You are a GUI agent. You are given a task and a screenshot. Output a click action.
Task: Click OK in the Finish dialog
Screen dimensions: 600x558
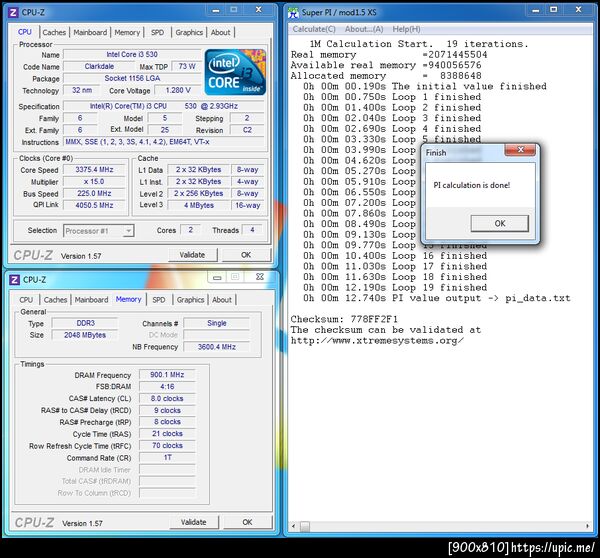[x=500, y=224]
